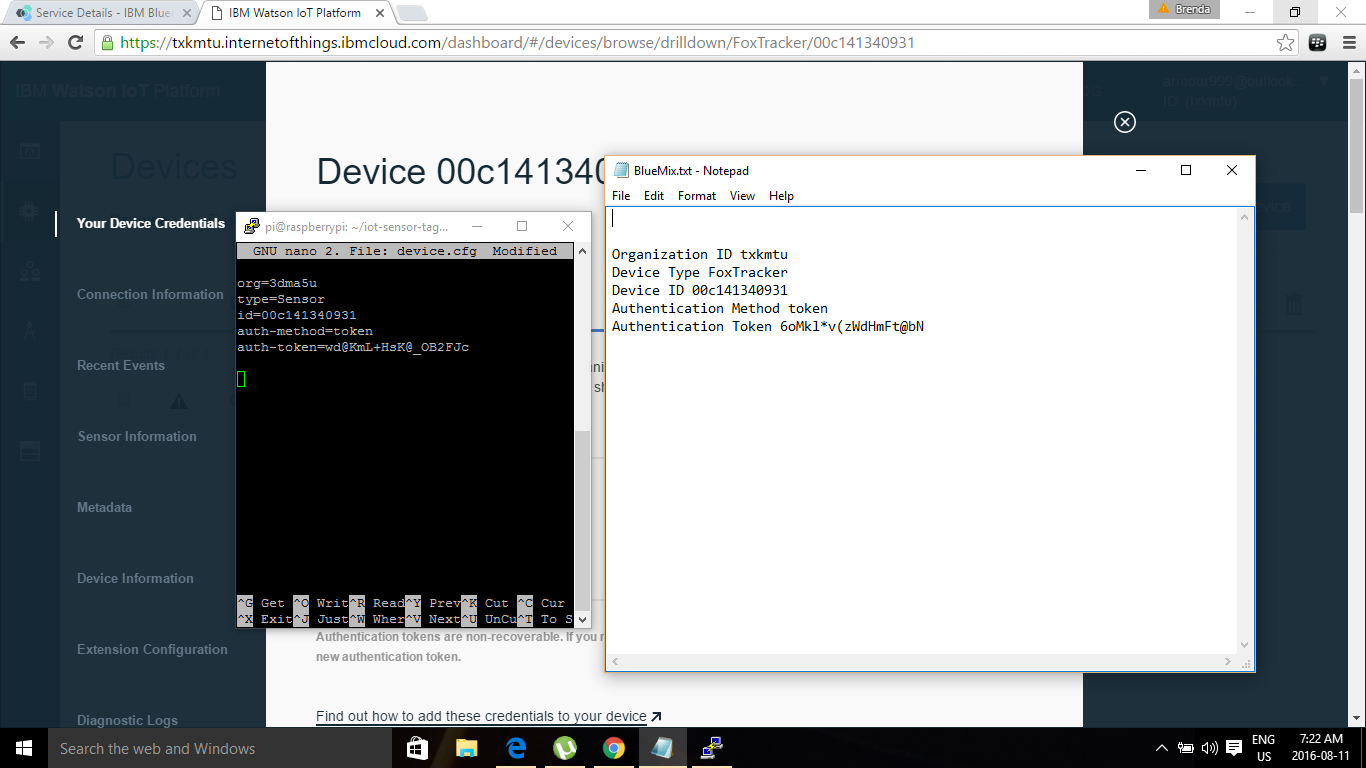
Task: Click the 'auth-token=' line in the nano editor
Action: pos(353,347)
